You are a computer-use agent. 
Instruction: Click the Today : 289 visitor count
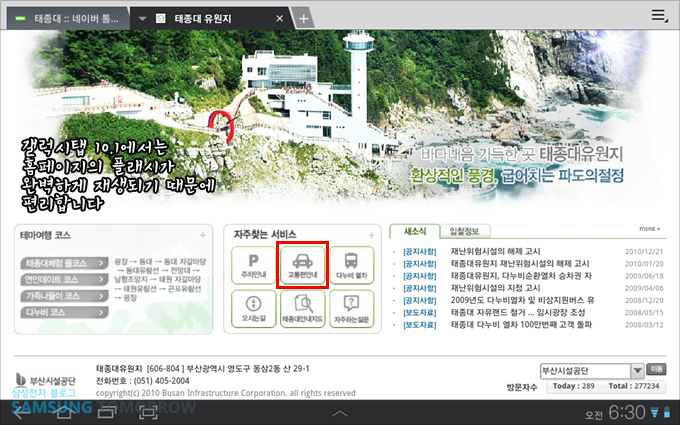click(573, 386)
